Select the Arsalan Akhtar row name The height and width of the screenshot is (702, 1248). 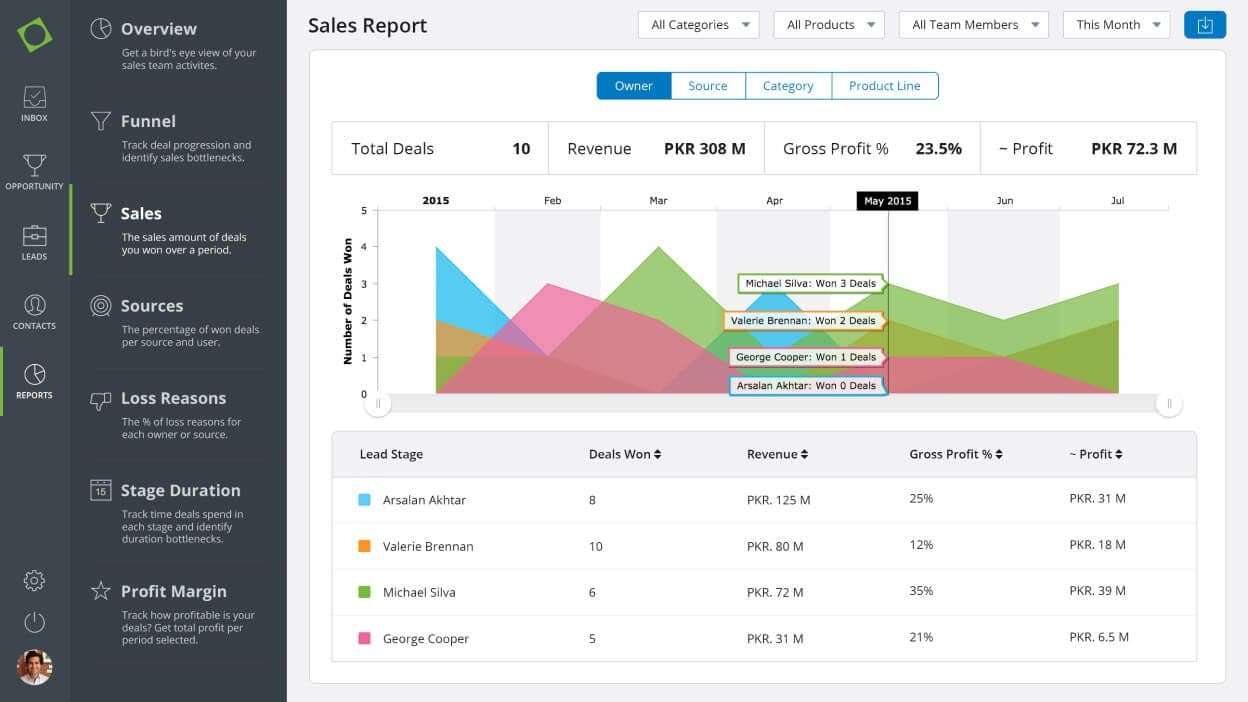tap(424, 500)
